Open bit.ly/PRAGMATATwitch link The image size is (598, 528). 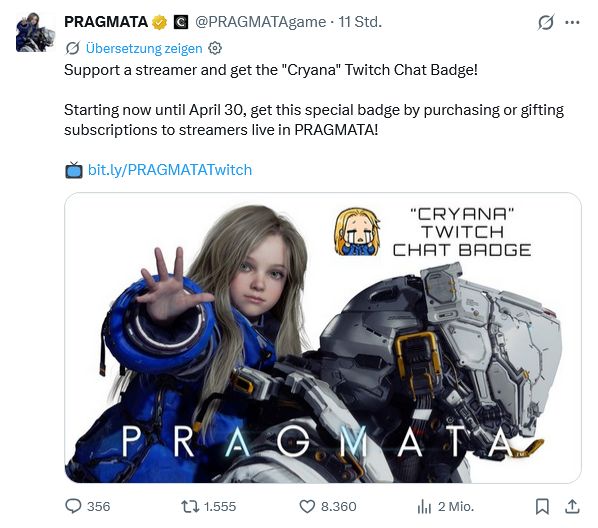pos(170,169)
